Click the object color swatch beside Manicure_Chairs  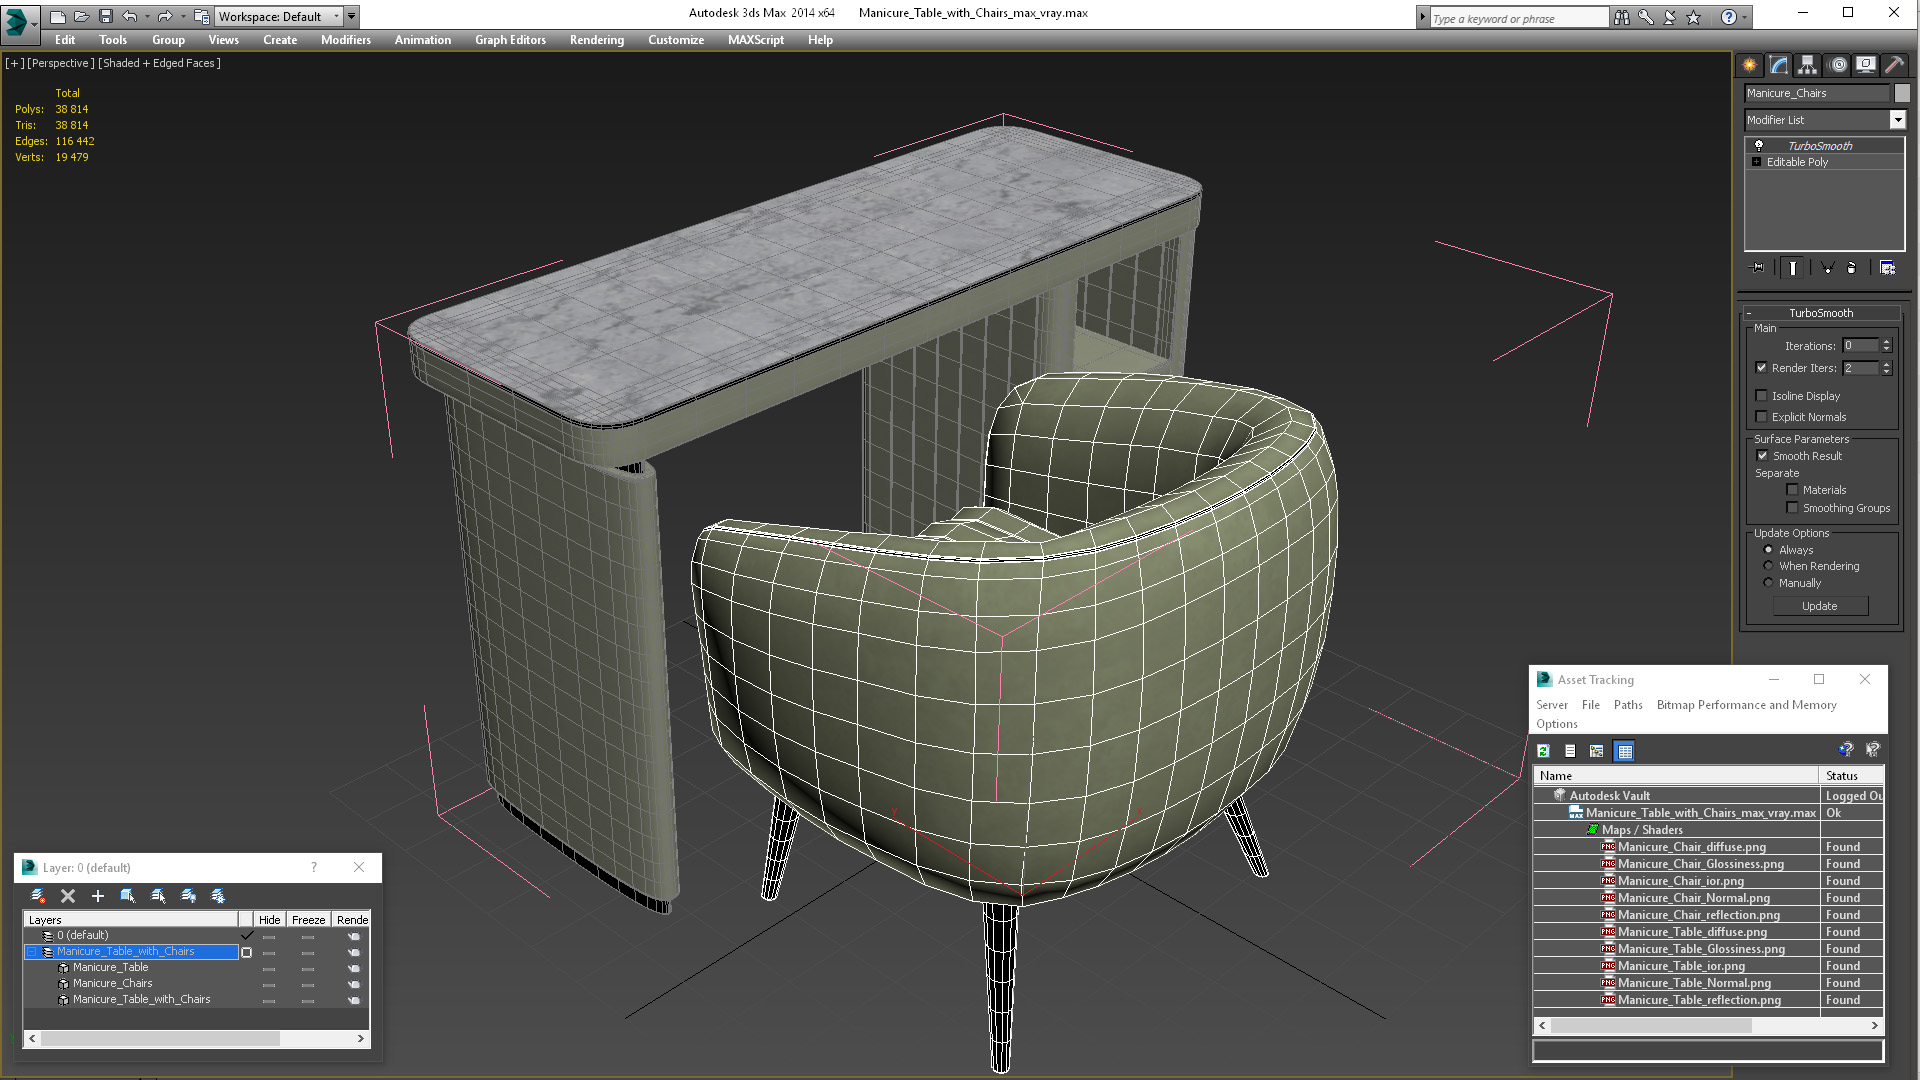click(x=1902, y=93)
